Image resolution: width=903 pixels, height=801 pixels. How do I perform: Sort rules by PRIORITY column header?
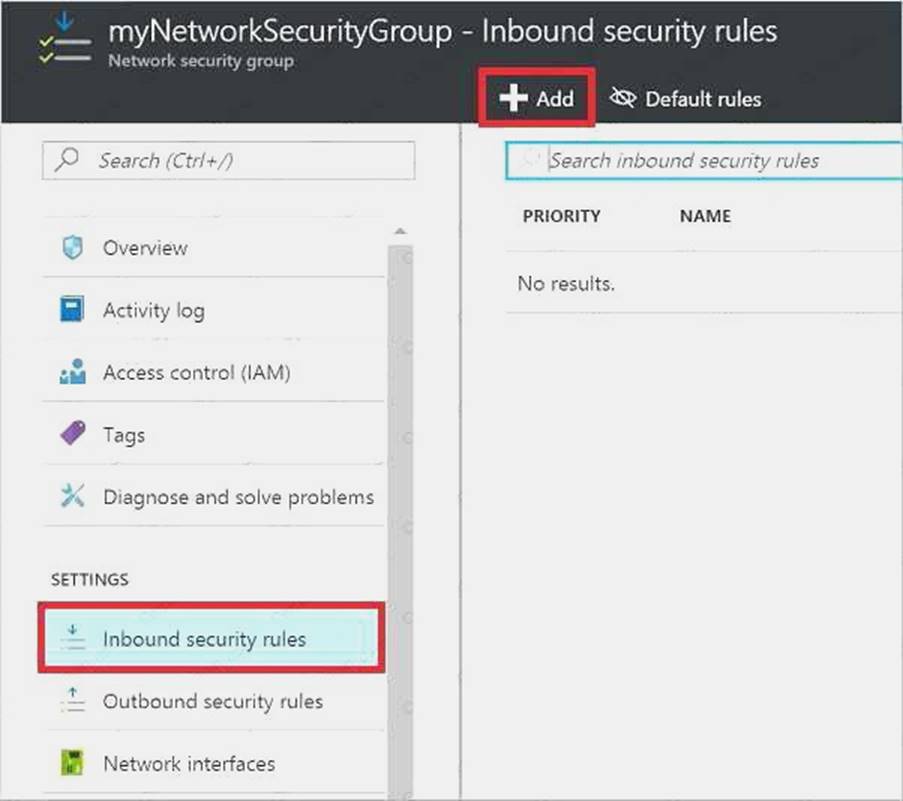point(561,216)
